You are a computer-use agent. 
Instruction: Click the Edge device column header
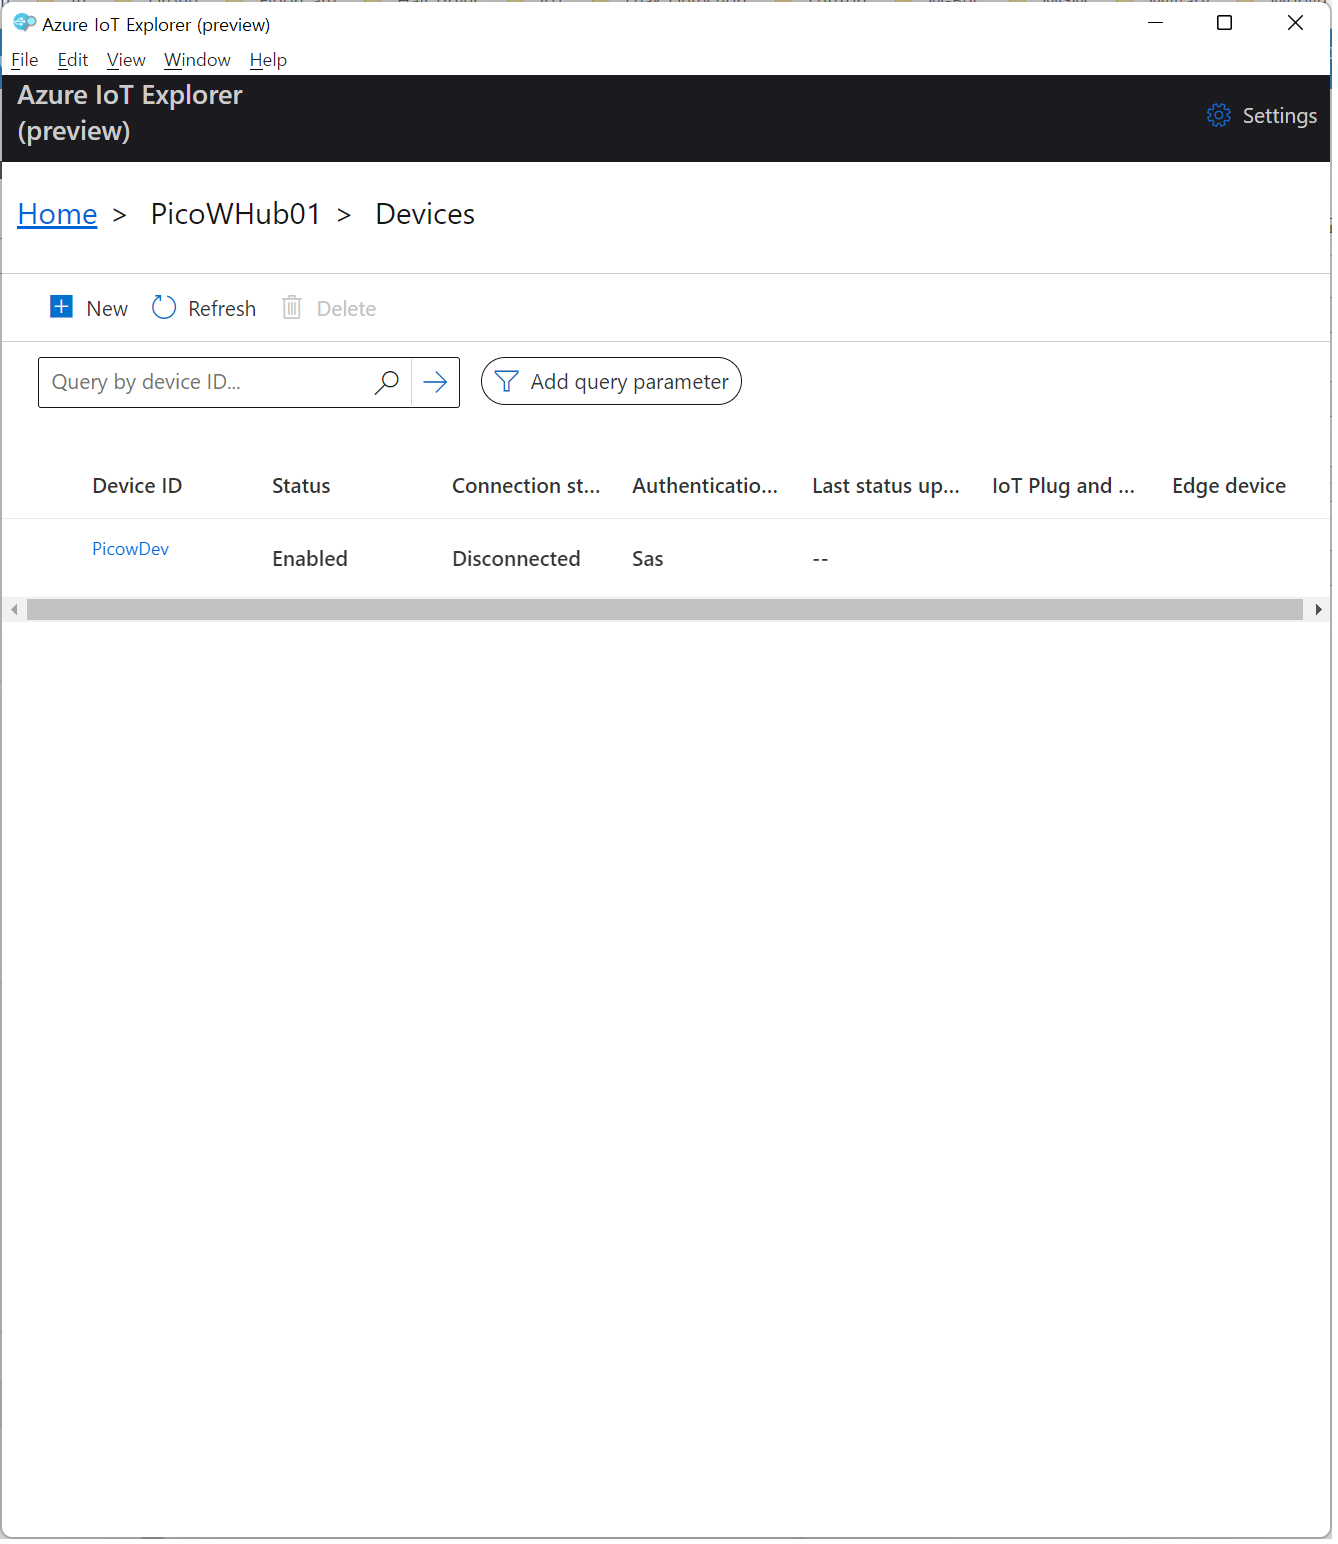click(x=1229, y=486)
